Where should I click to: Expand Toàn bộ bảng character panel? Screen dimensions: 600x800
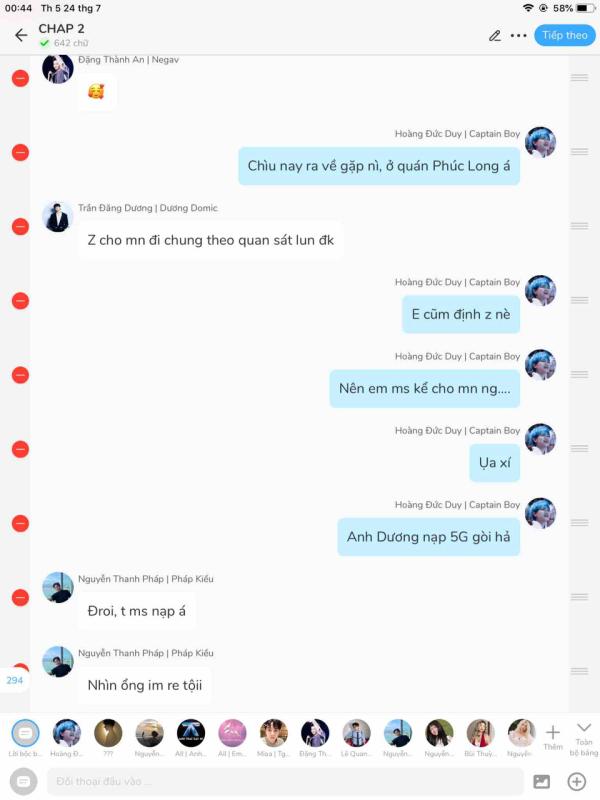584,739
